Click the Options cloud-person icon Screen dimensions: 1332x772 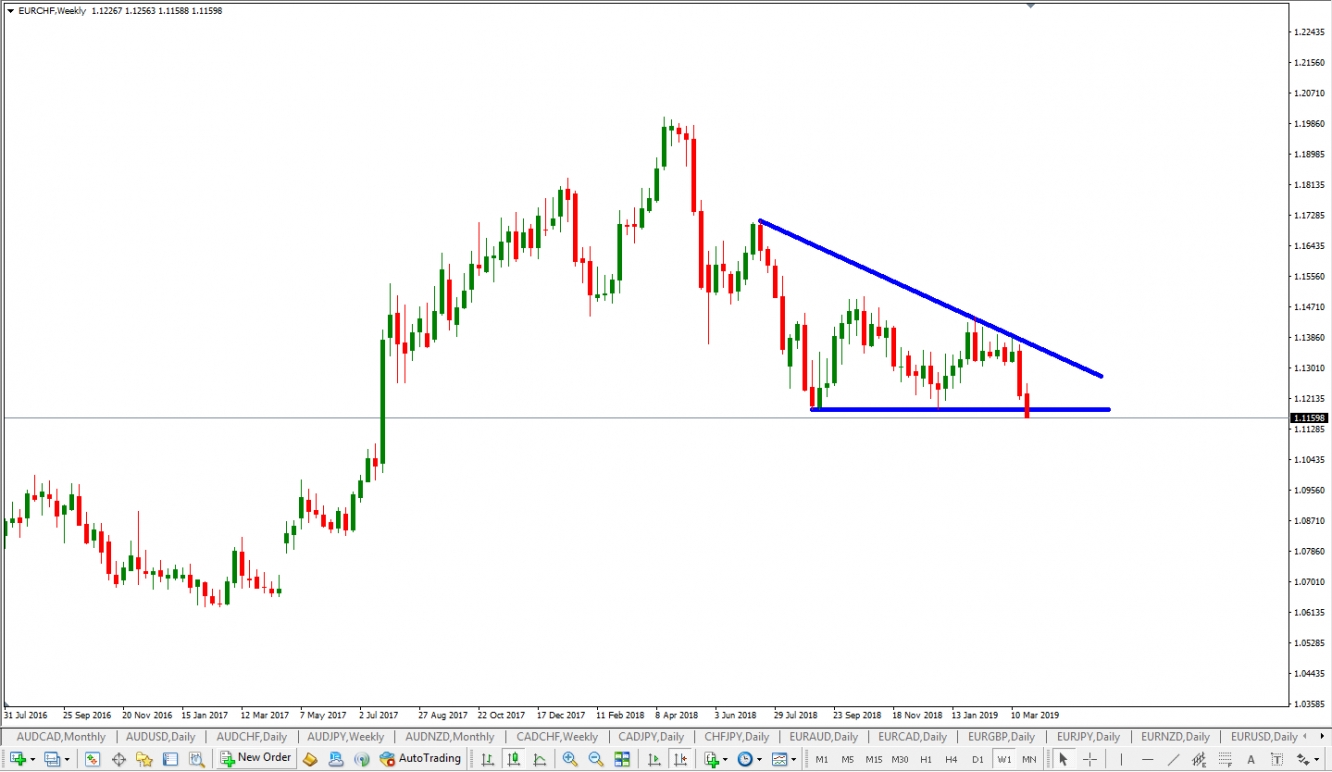pos(336,759)
